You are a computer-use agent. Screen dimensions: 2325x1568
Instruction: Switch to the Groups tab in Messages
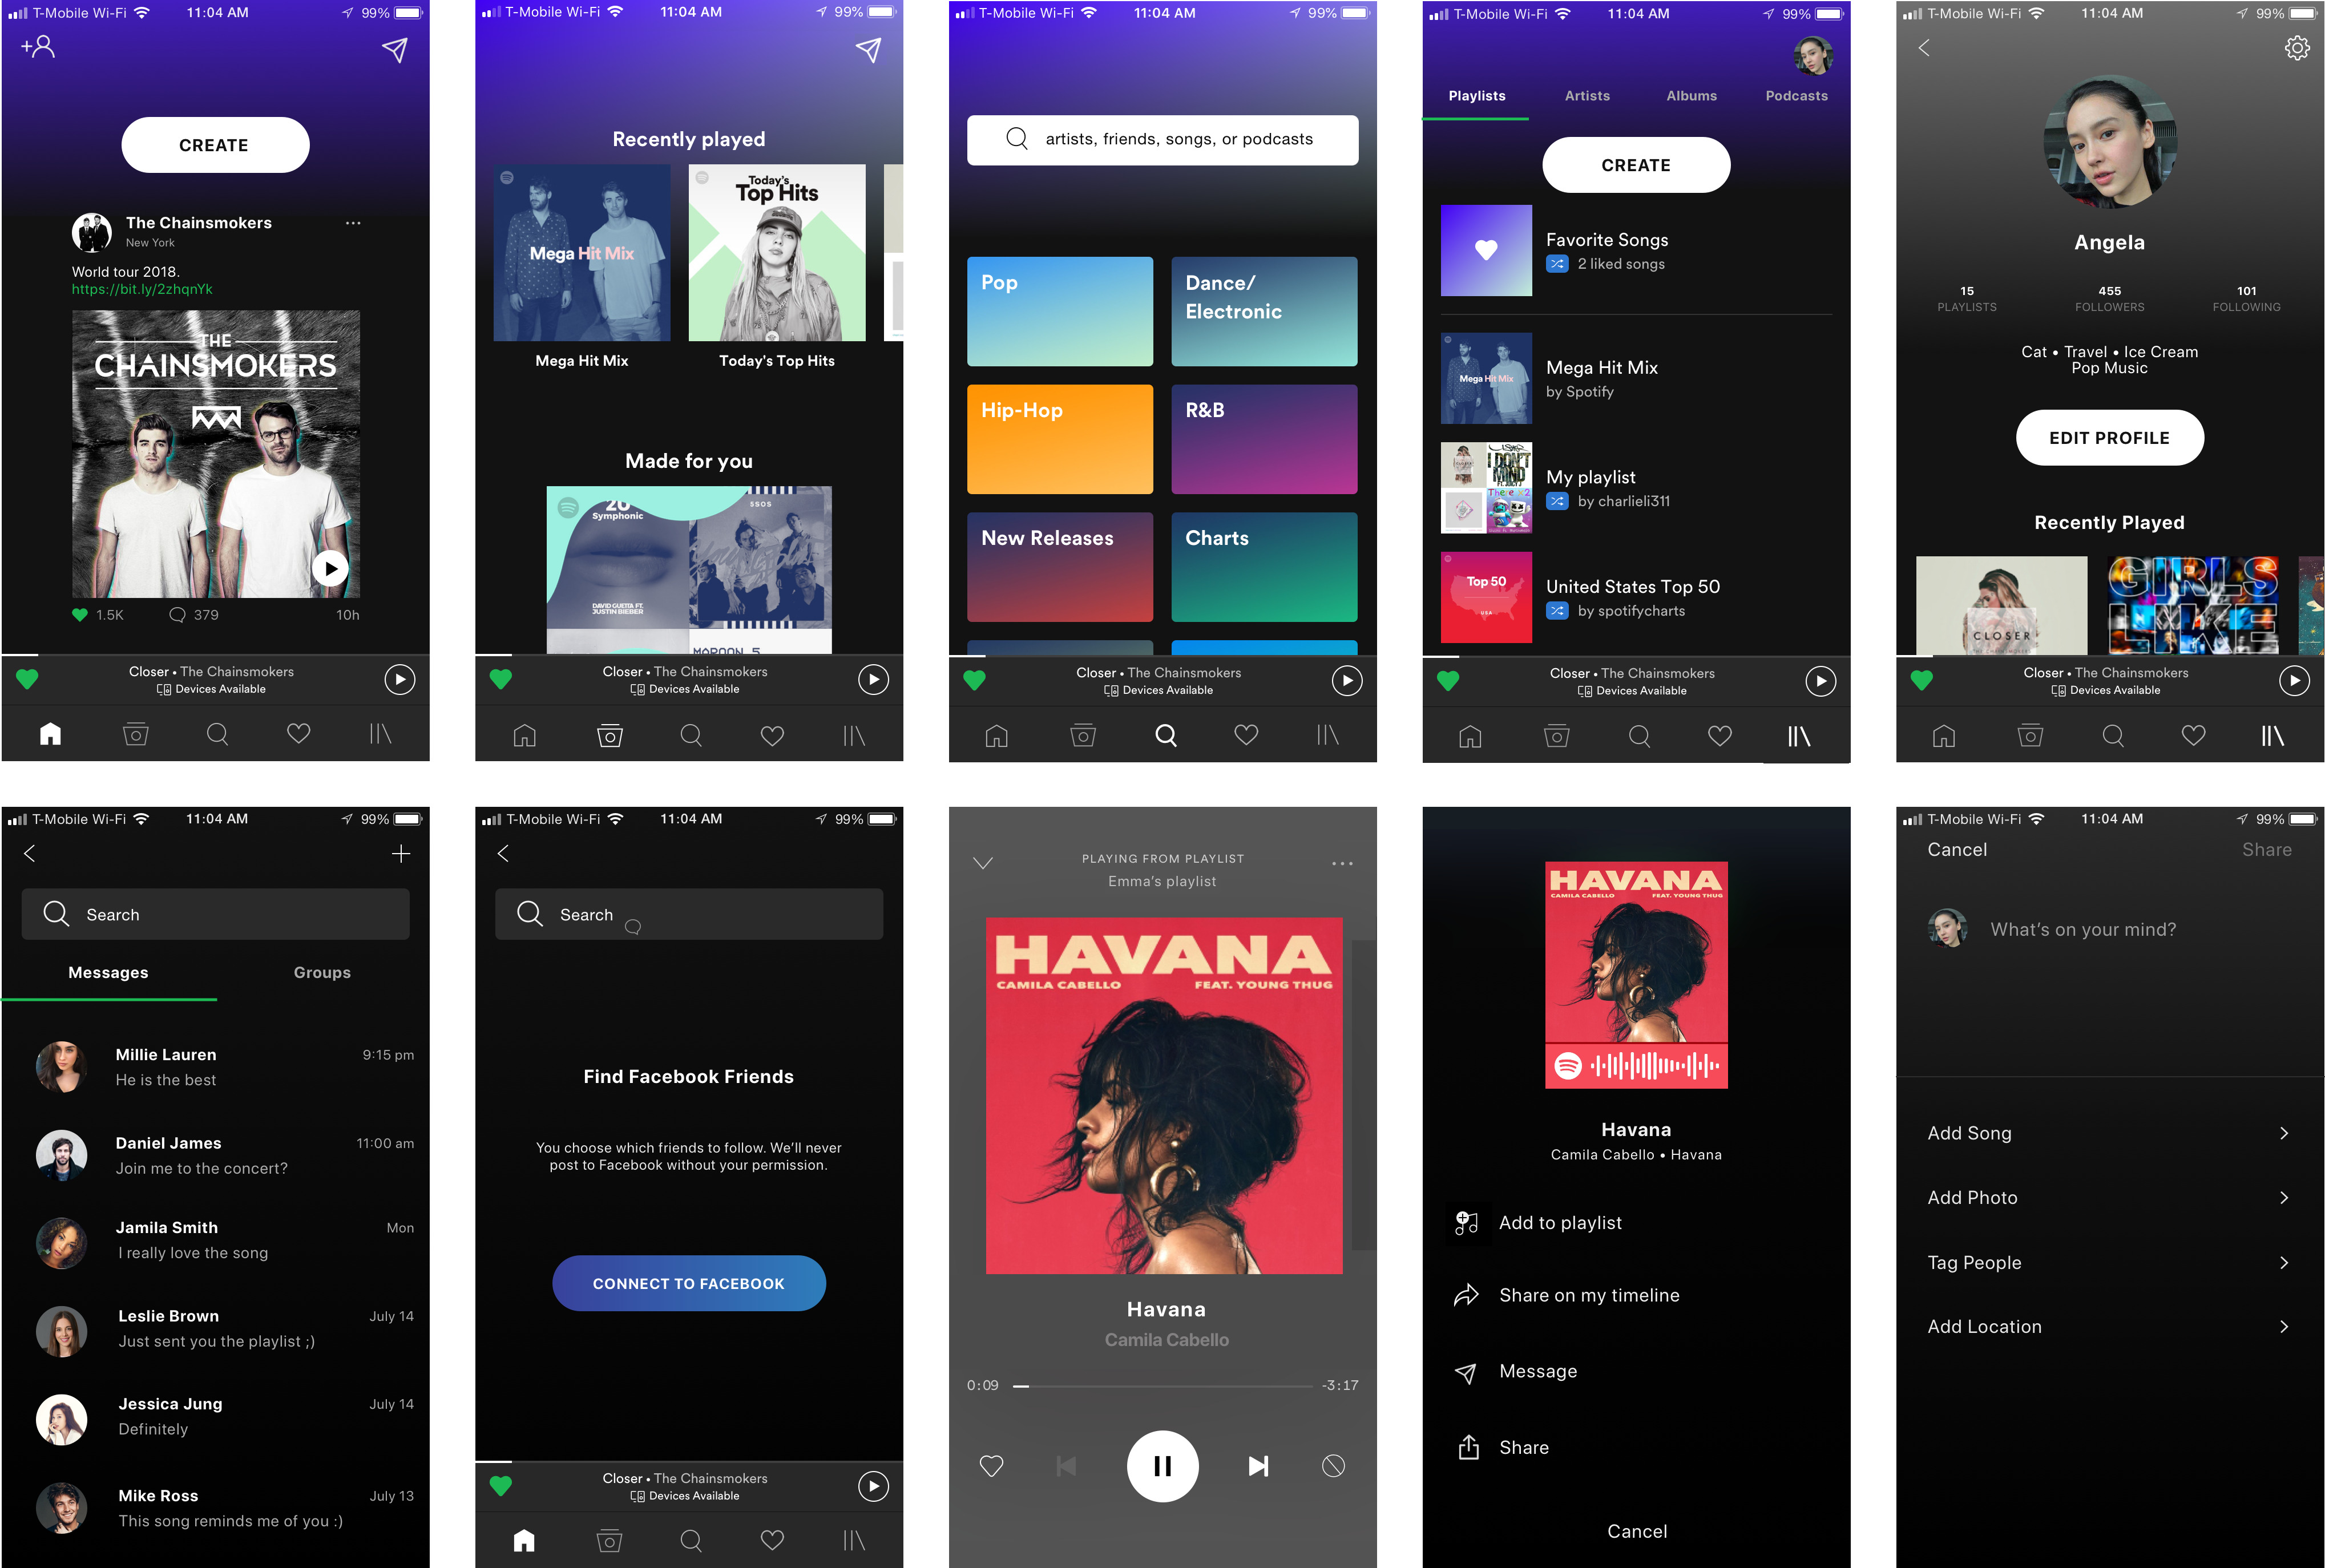[x=322, y=972]
